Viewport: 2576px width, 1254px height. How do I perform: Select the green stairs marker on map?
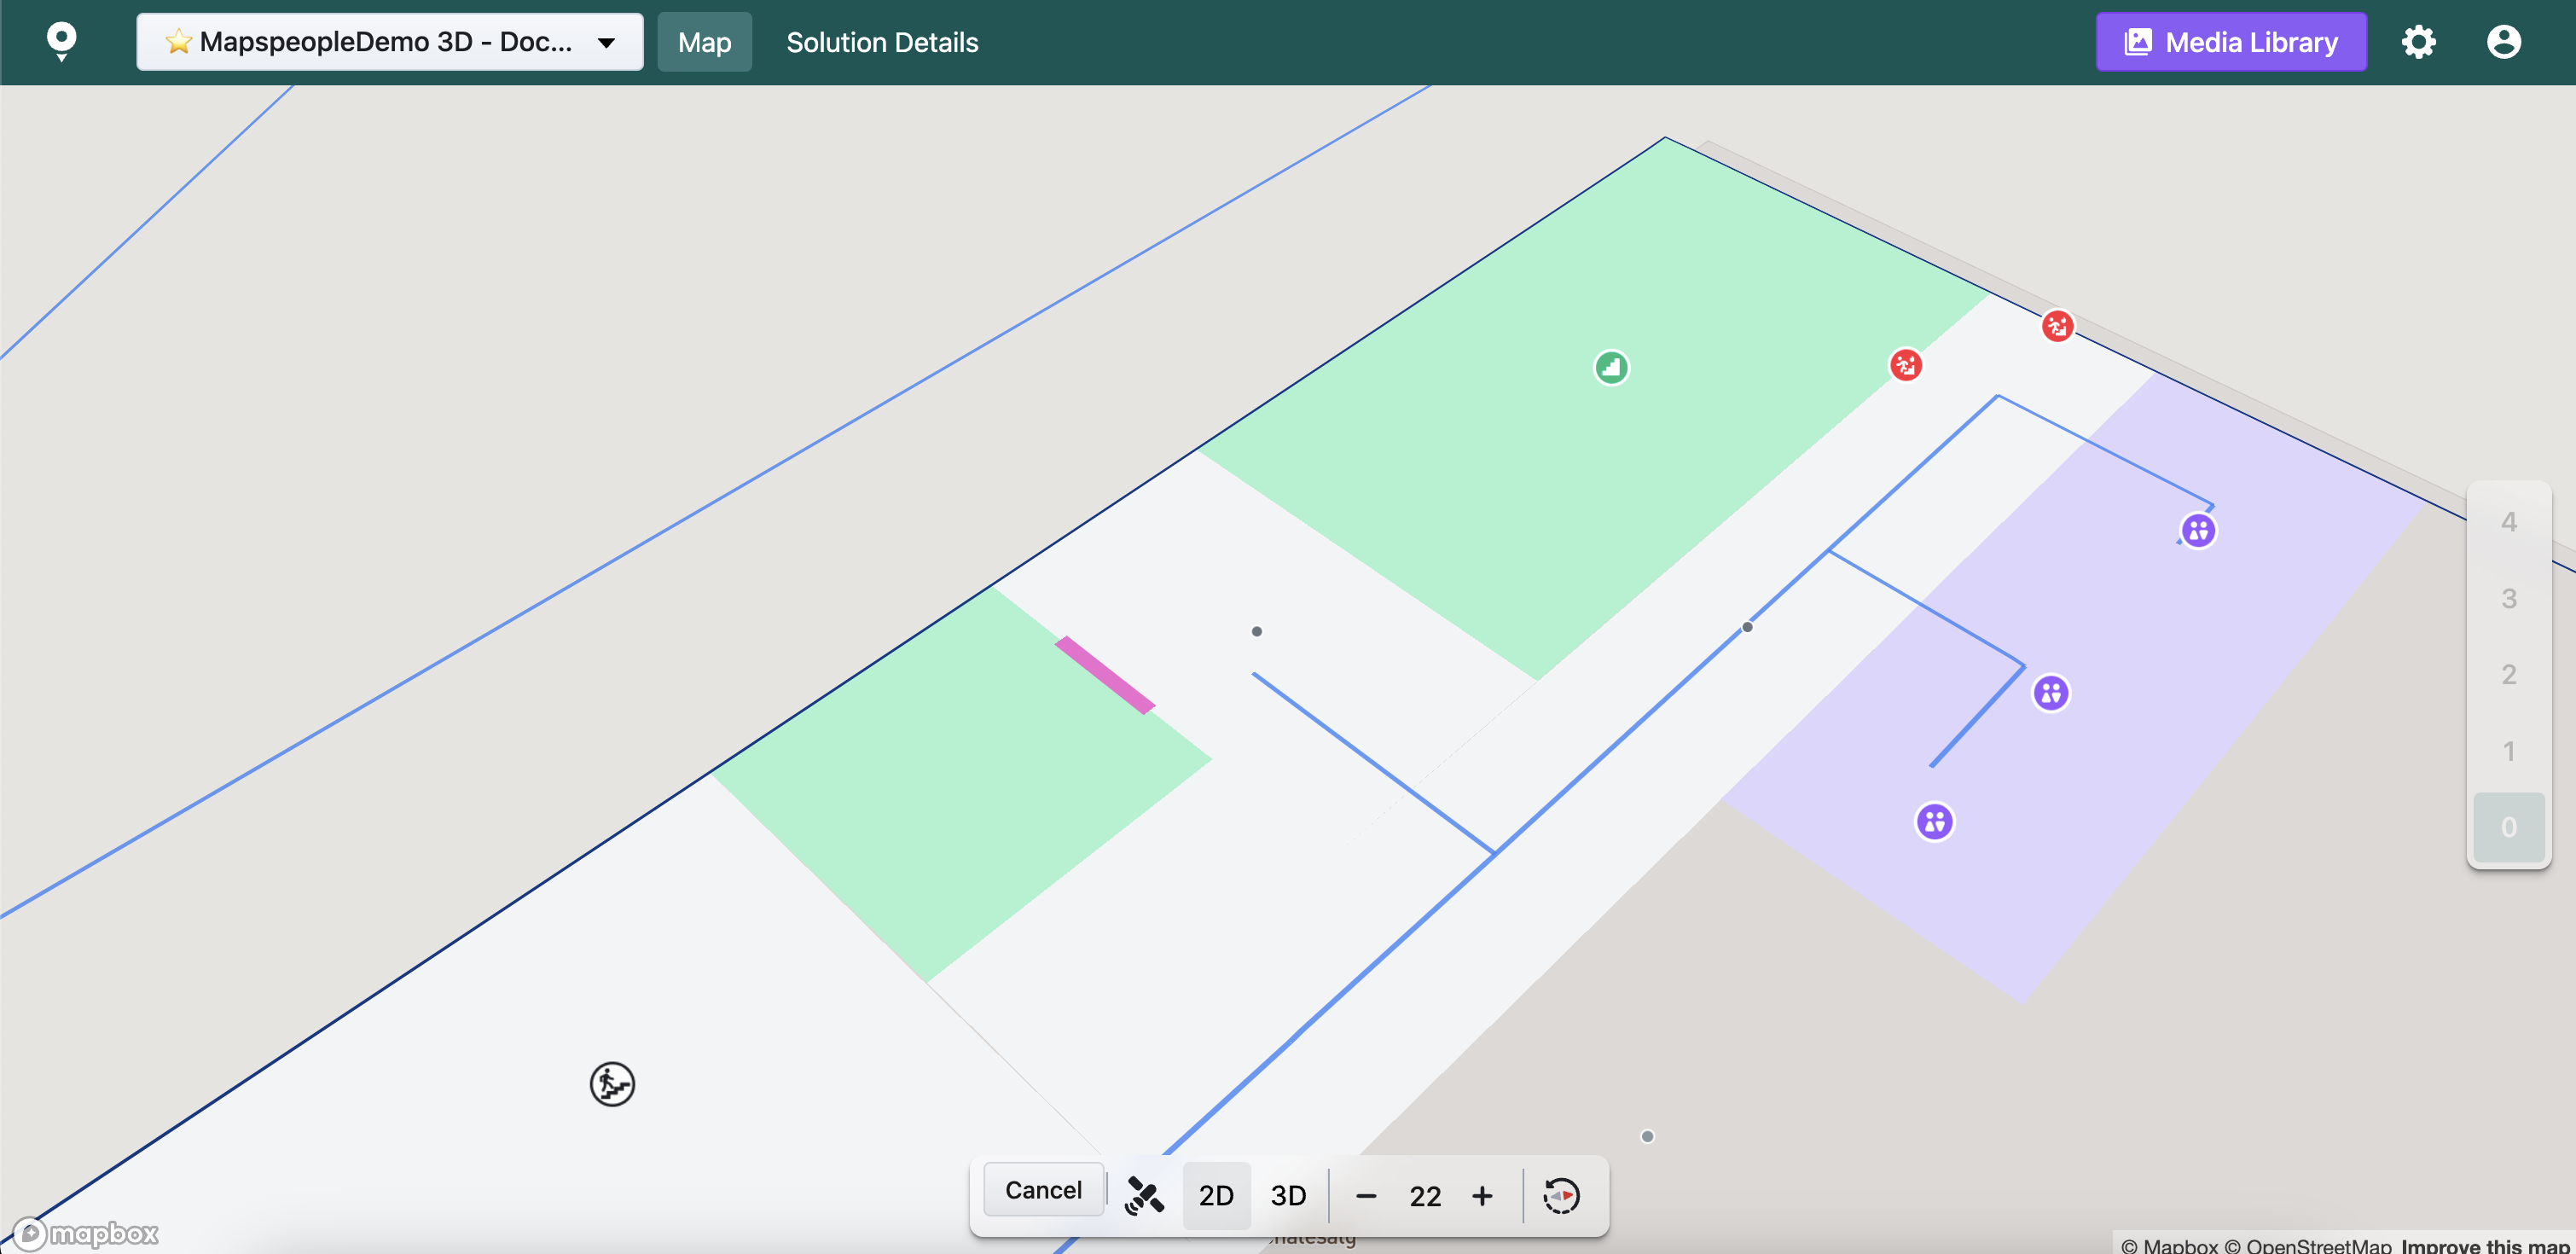(x=1610, y=368)
